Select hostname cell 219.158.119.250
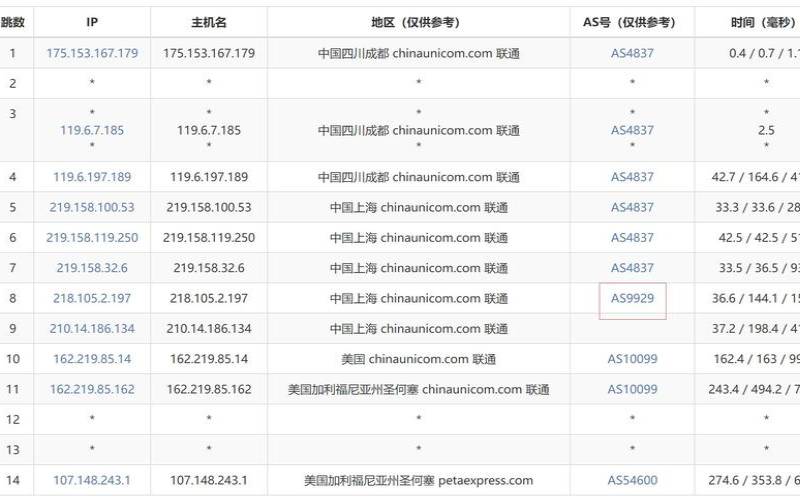This screenshot has width=800, height=500. 209,238
